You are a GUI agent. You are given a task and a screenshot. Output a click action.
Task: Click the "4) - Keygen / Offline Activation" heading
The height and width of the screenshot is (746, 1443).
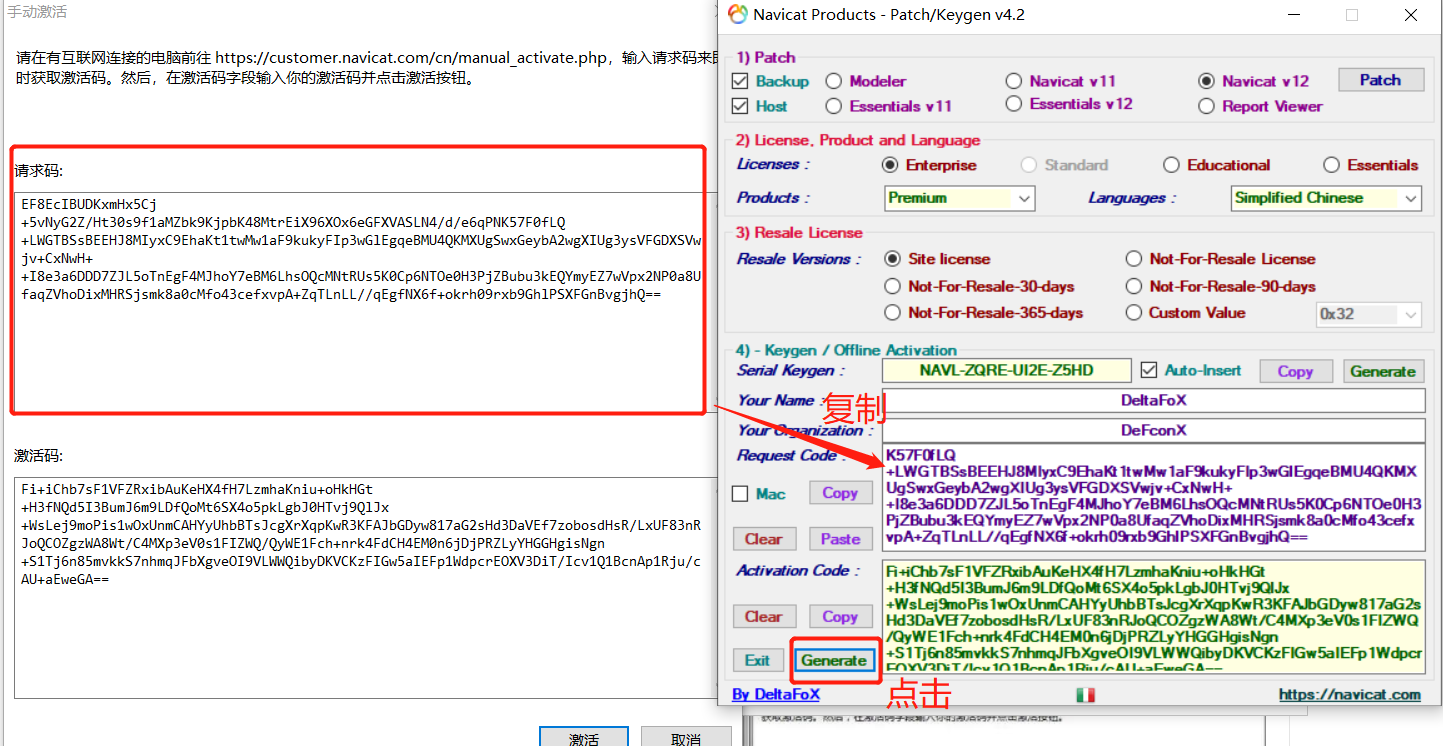point(847,350)
